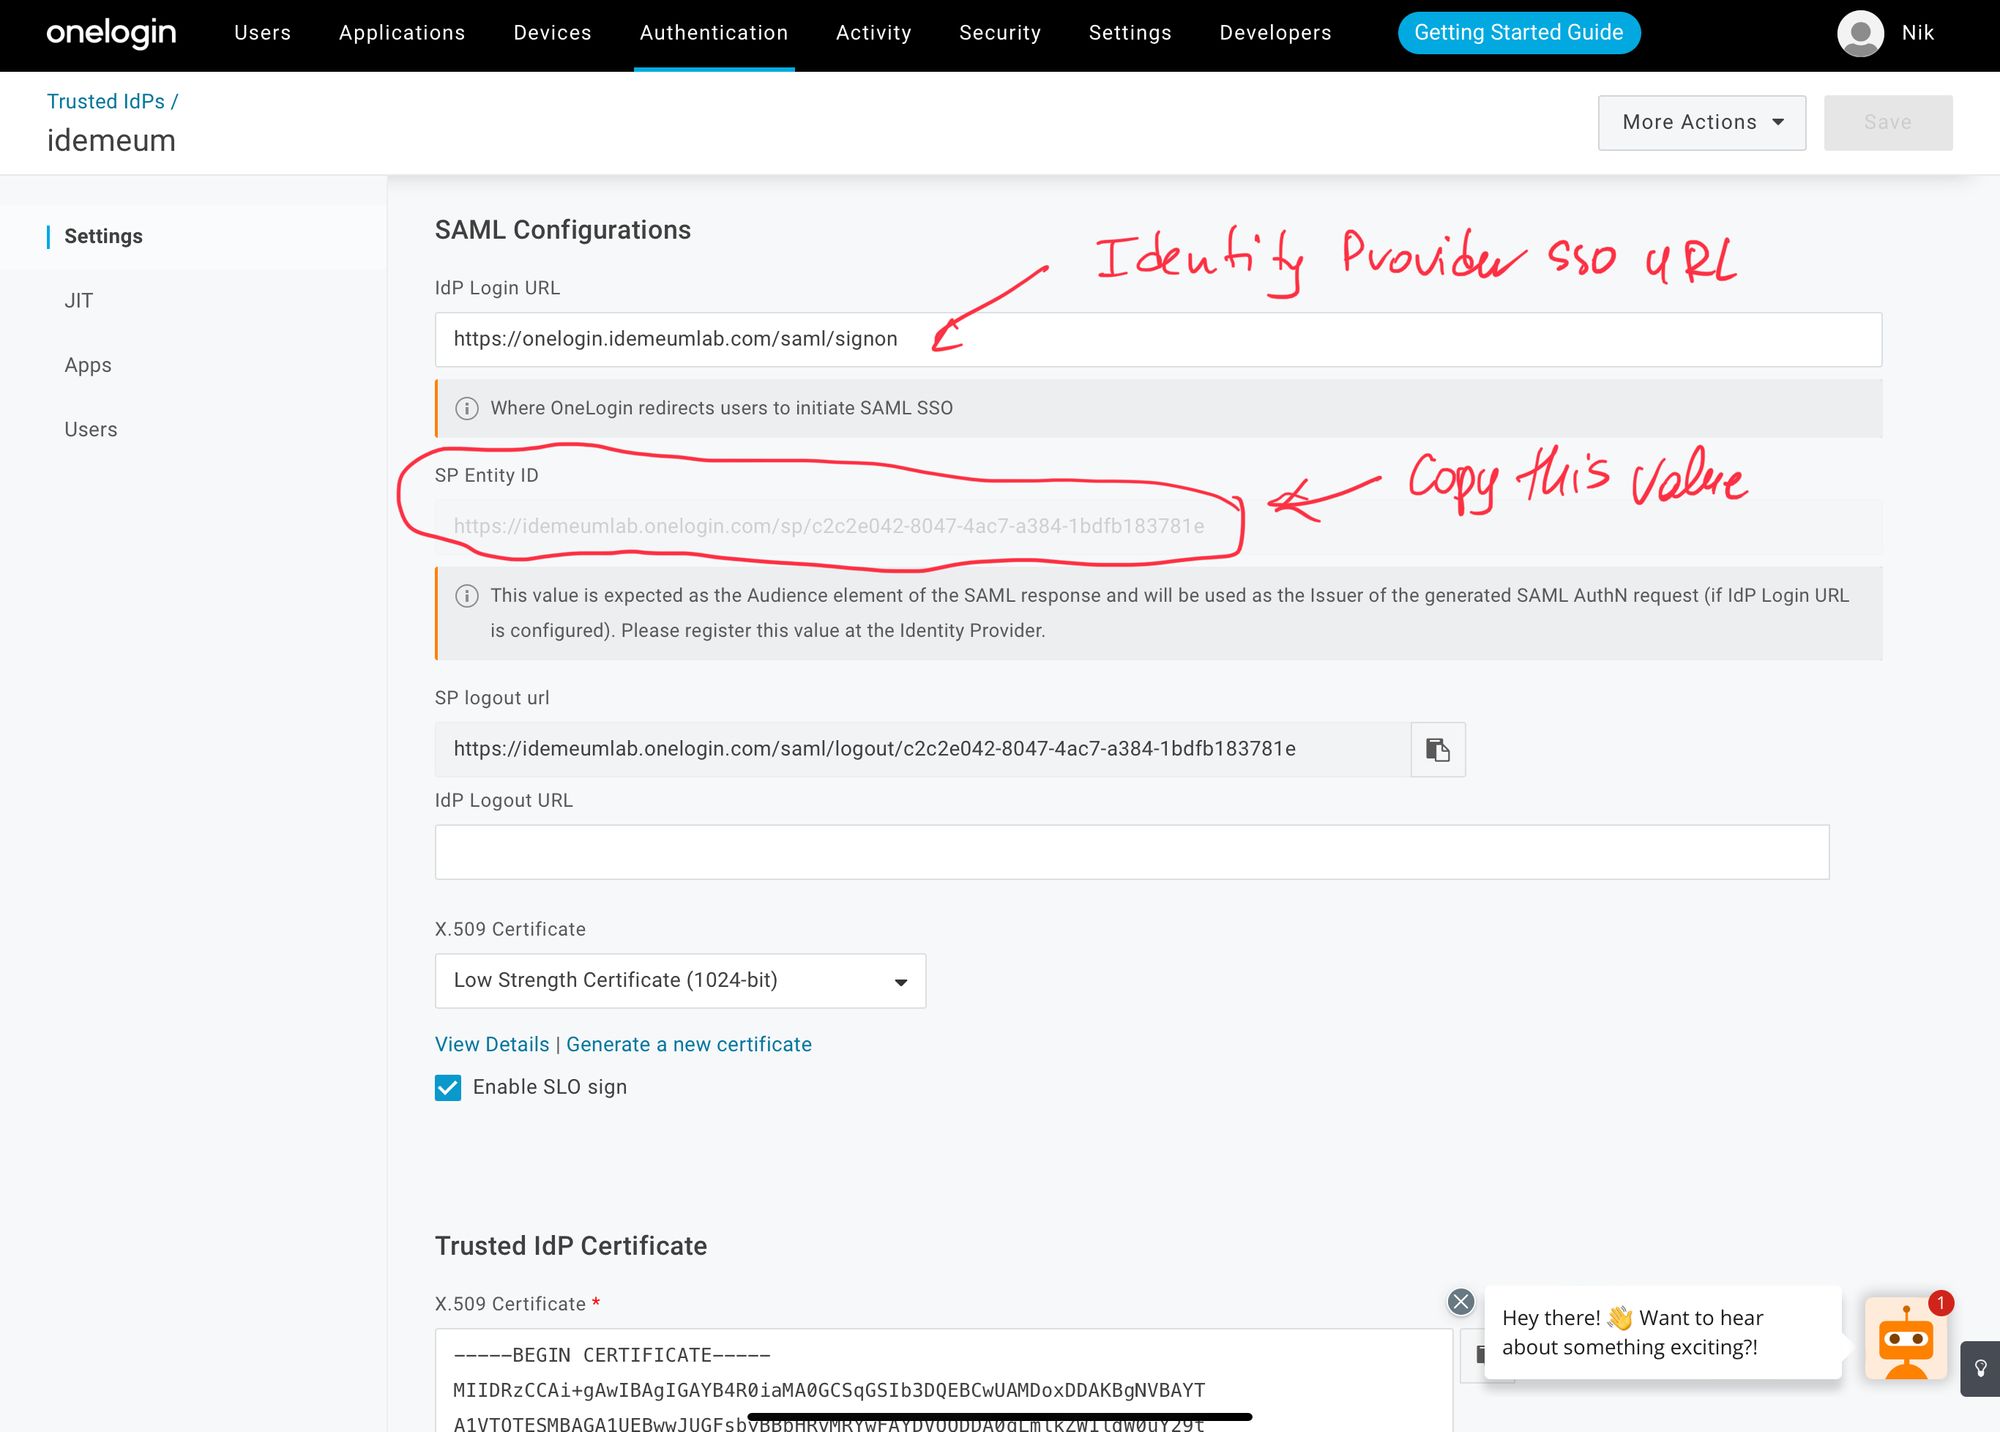Click info icon beside OneLogin redirects note
Viewport: 2000px width, 1432px height.
pos(467,408)
